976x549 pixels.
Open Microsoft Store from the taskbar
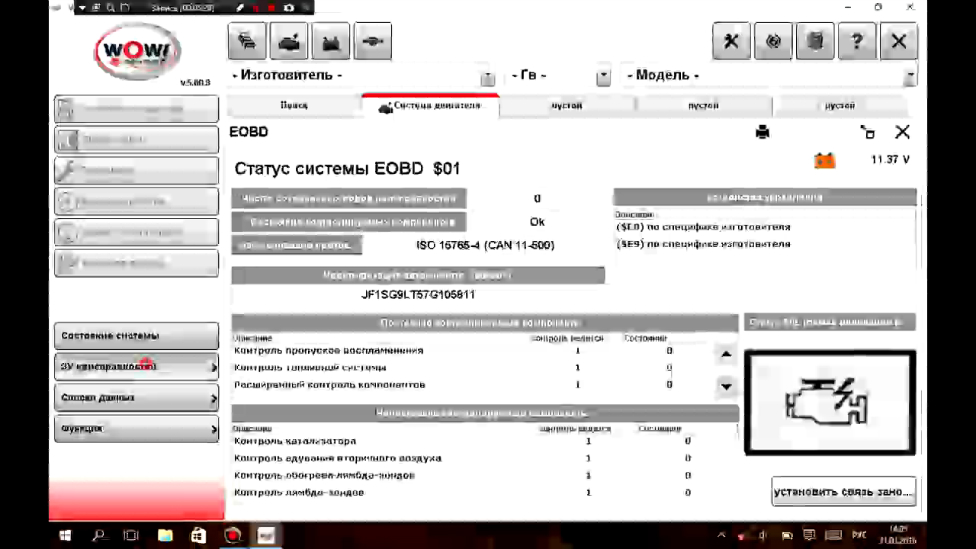(x=198, y=535)
